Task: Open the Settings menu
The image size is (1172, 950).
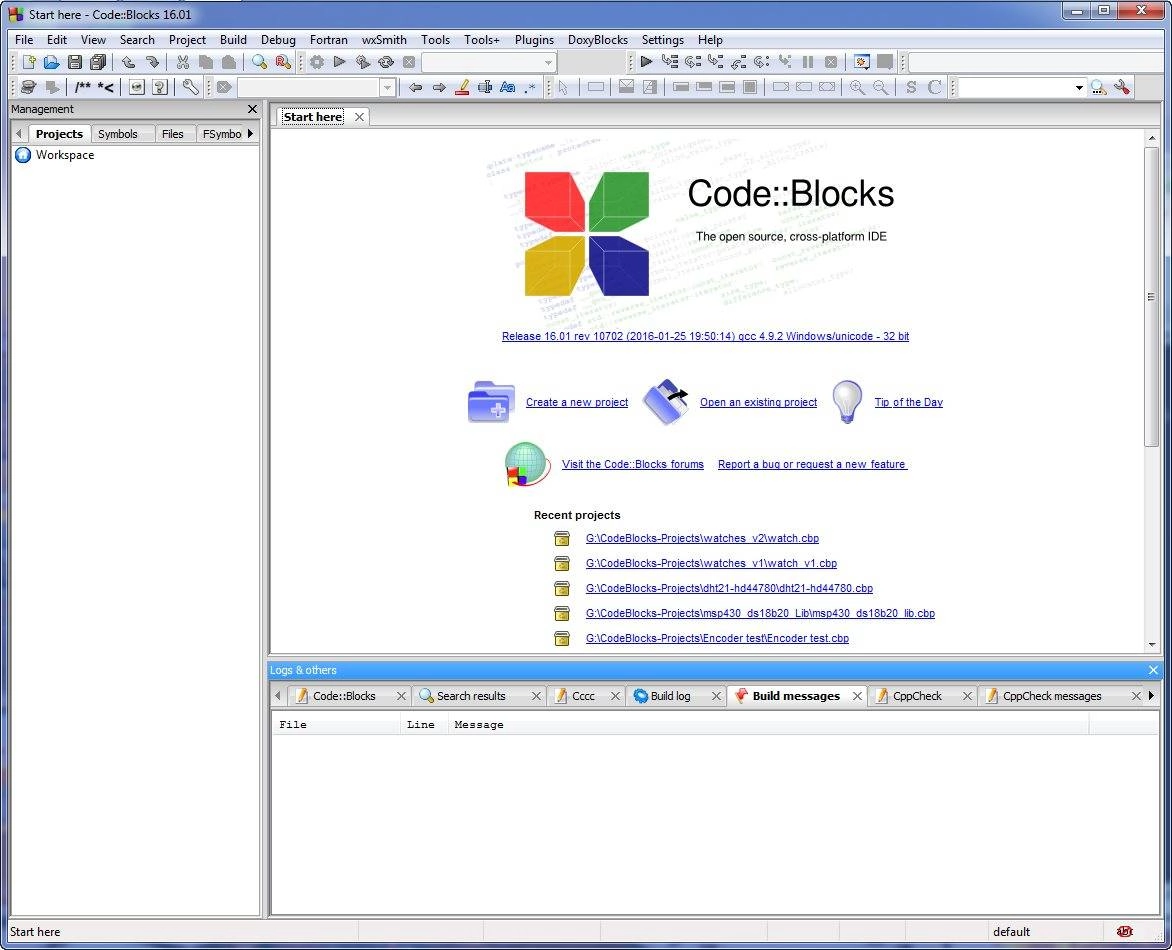Action: 663,40
